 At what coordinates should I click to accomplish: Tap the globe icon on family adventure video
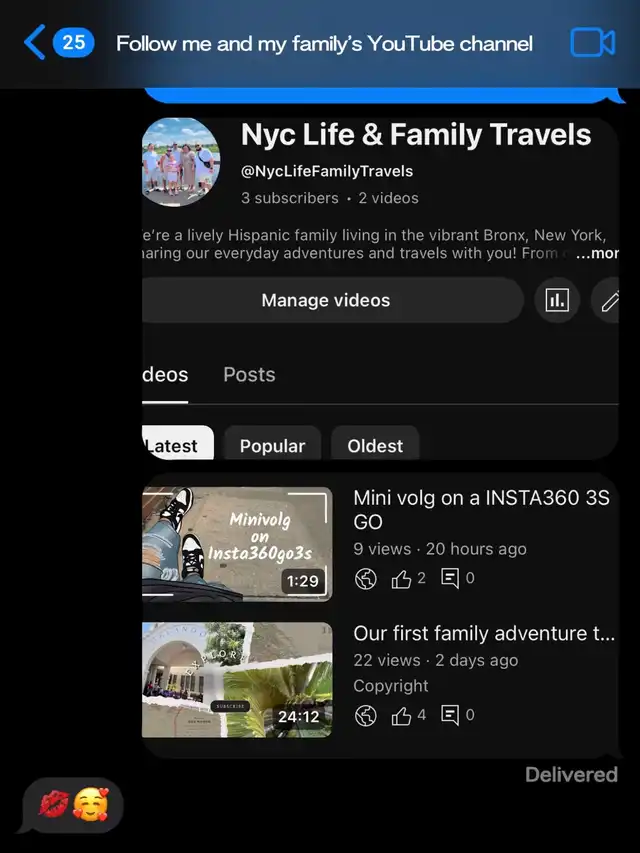(x=366, y=715)
